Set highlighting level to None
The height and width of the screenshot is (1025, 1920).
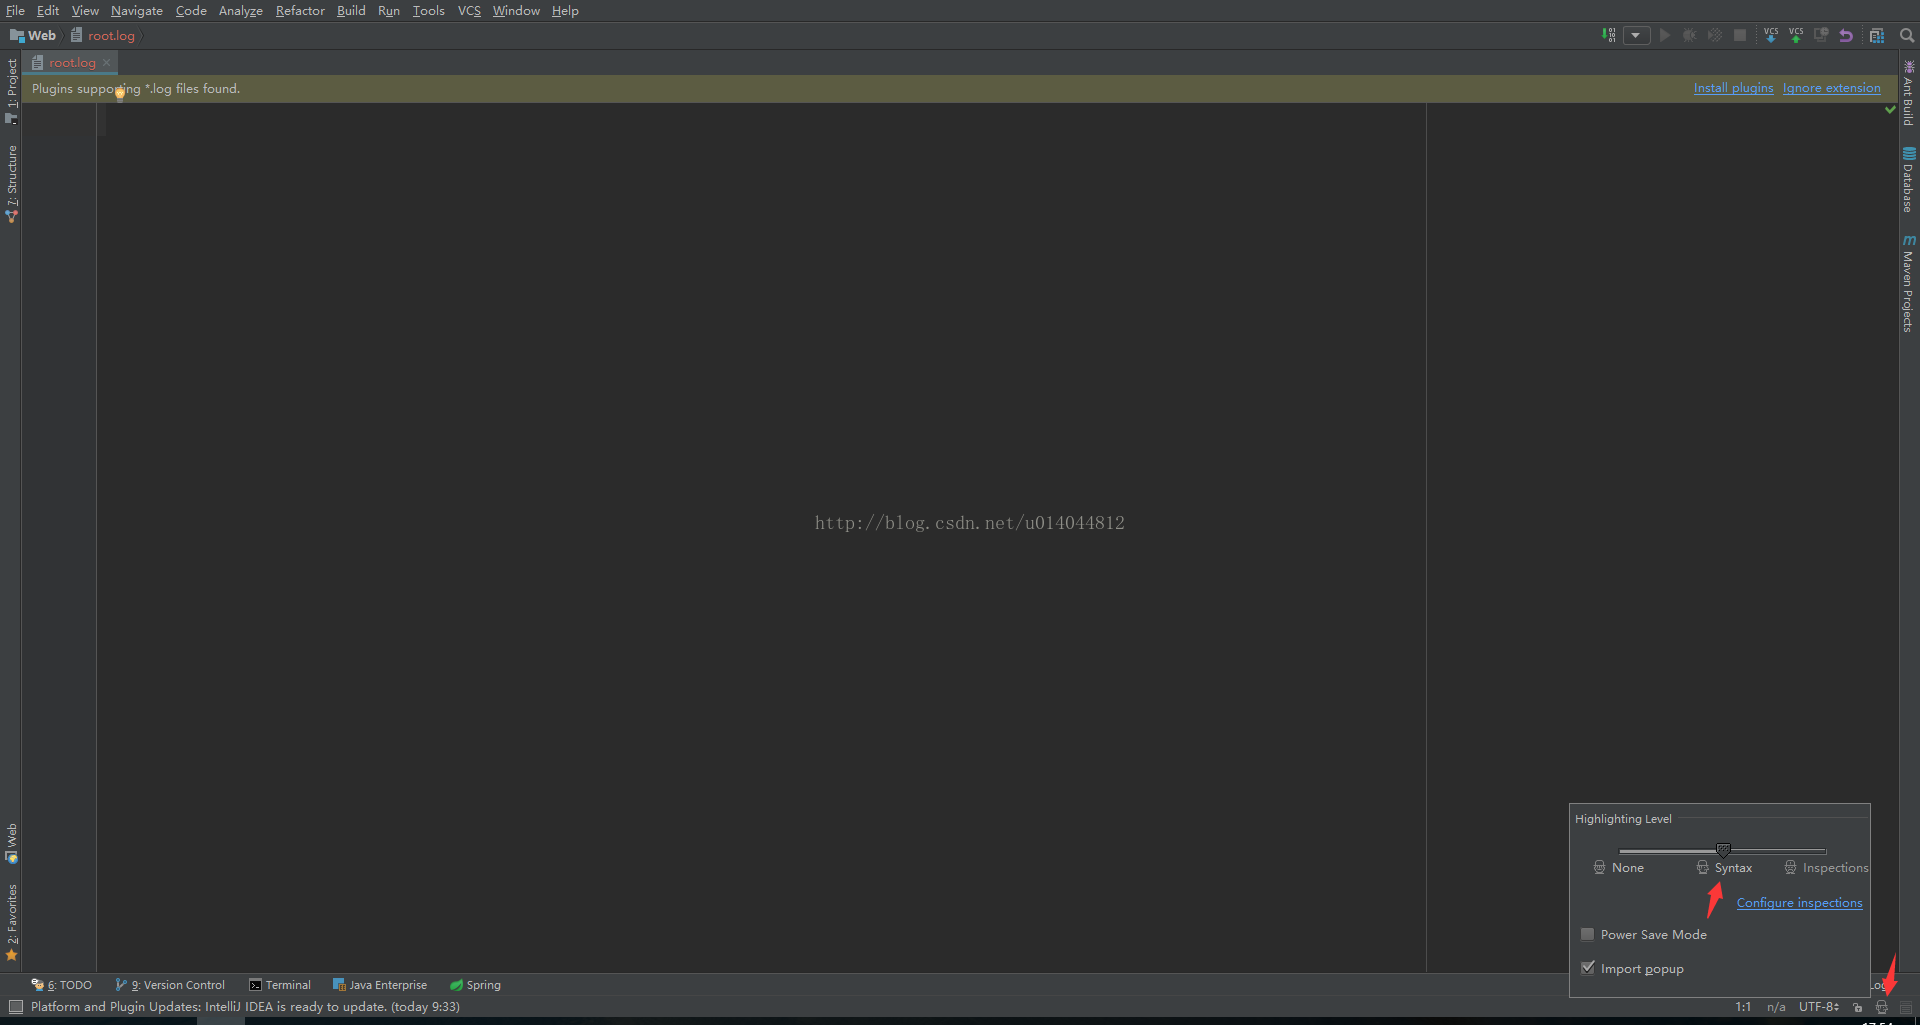point(1619,868)
